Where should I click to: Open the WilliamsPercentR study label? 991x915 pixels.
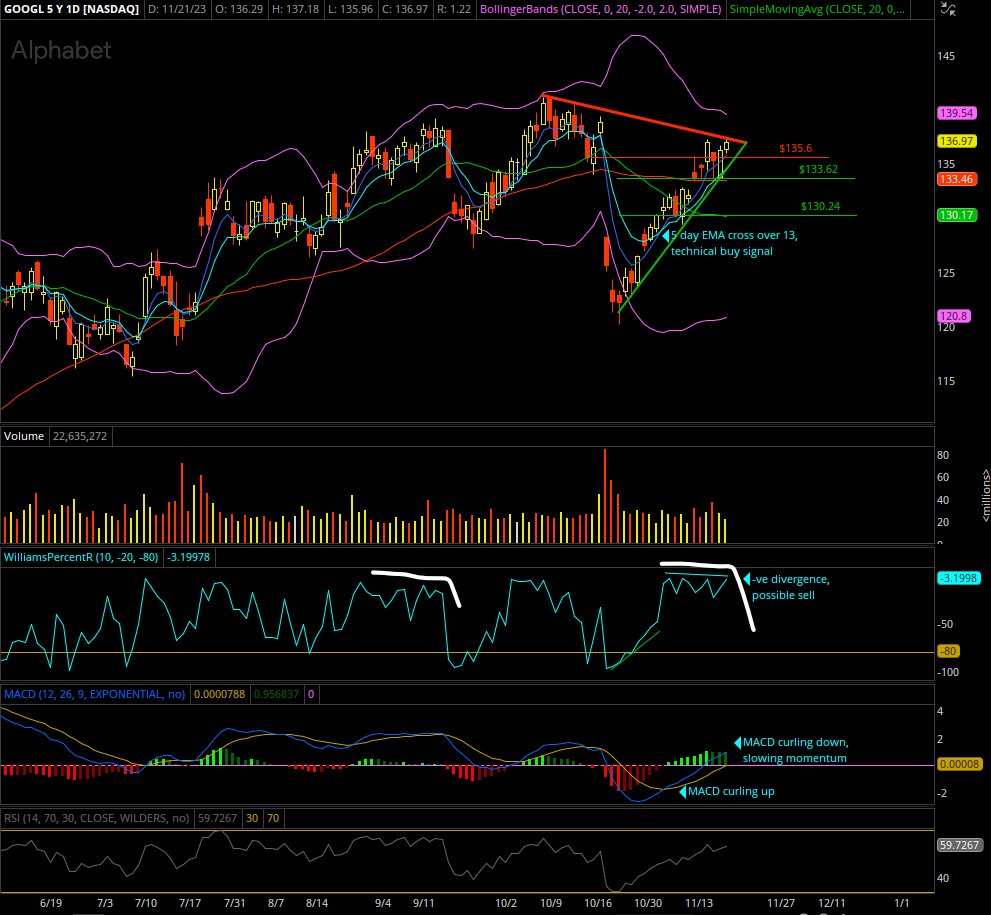click(81, 557)
